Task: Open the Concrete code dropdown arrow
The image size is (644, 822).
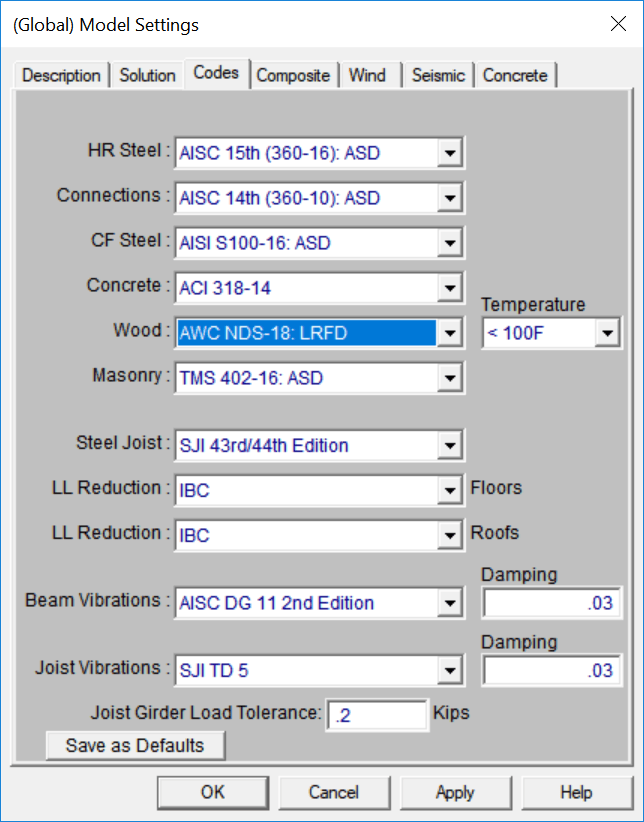Action: point(449,288)
